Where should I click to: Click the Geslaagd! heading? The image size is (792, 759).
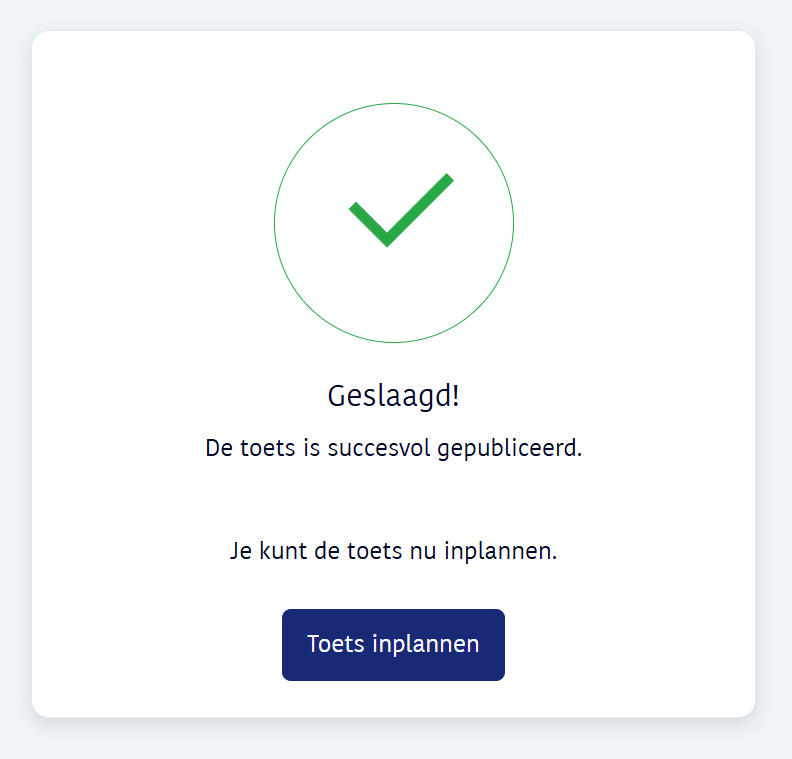pyautogui.click(x=393, y=396)
